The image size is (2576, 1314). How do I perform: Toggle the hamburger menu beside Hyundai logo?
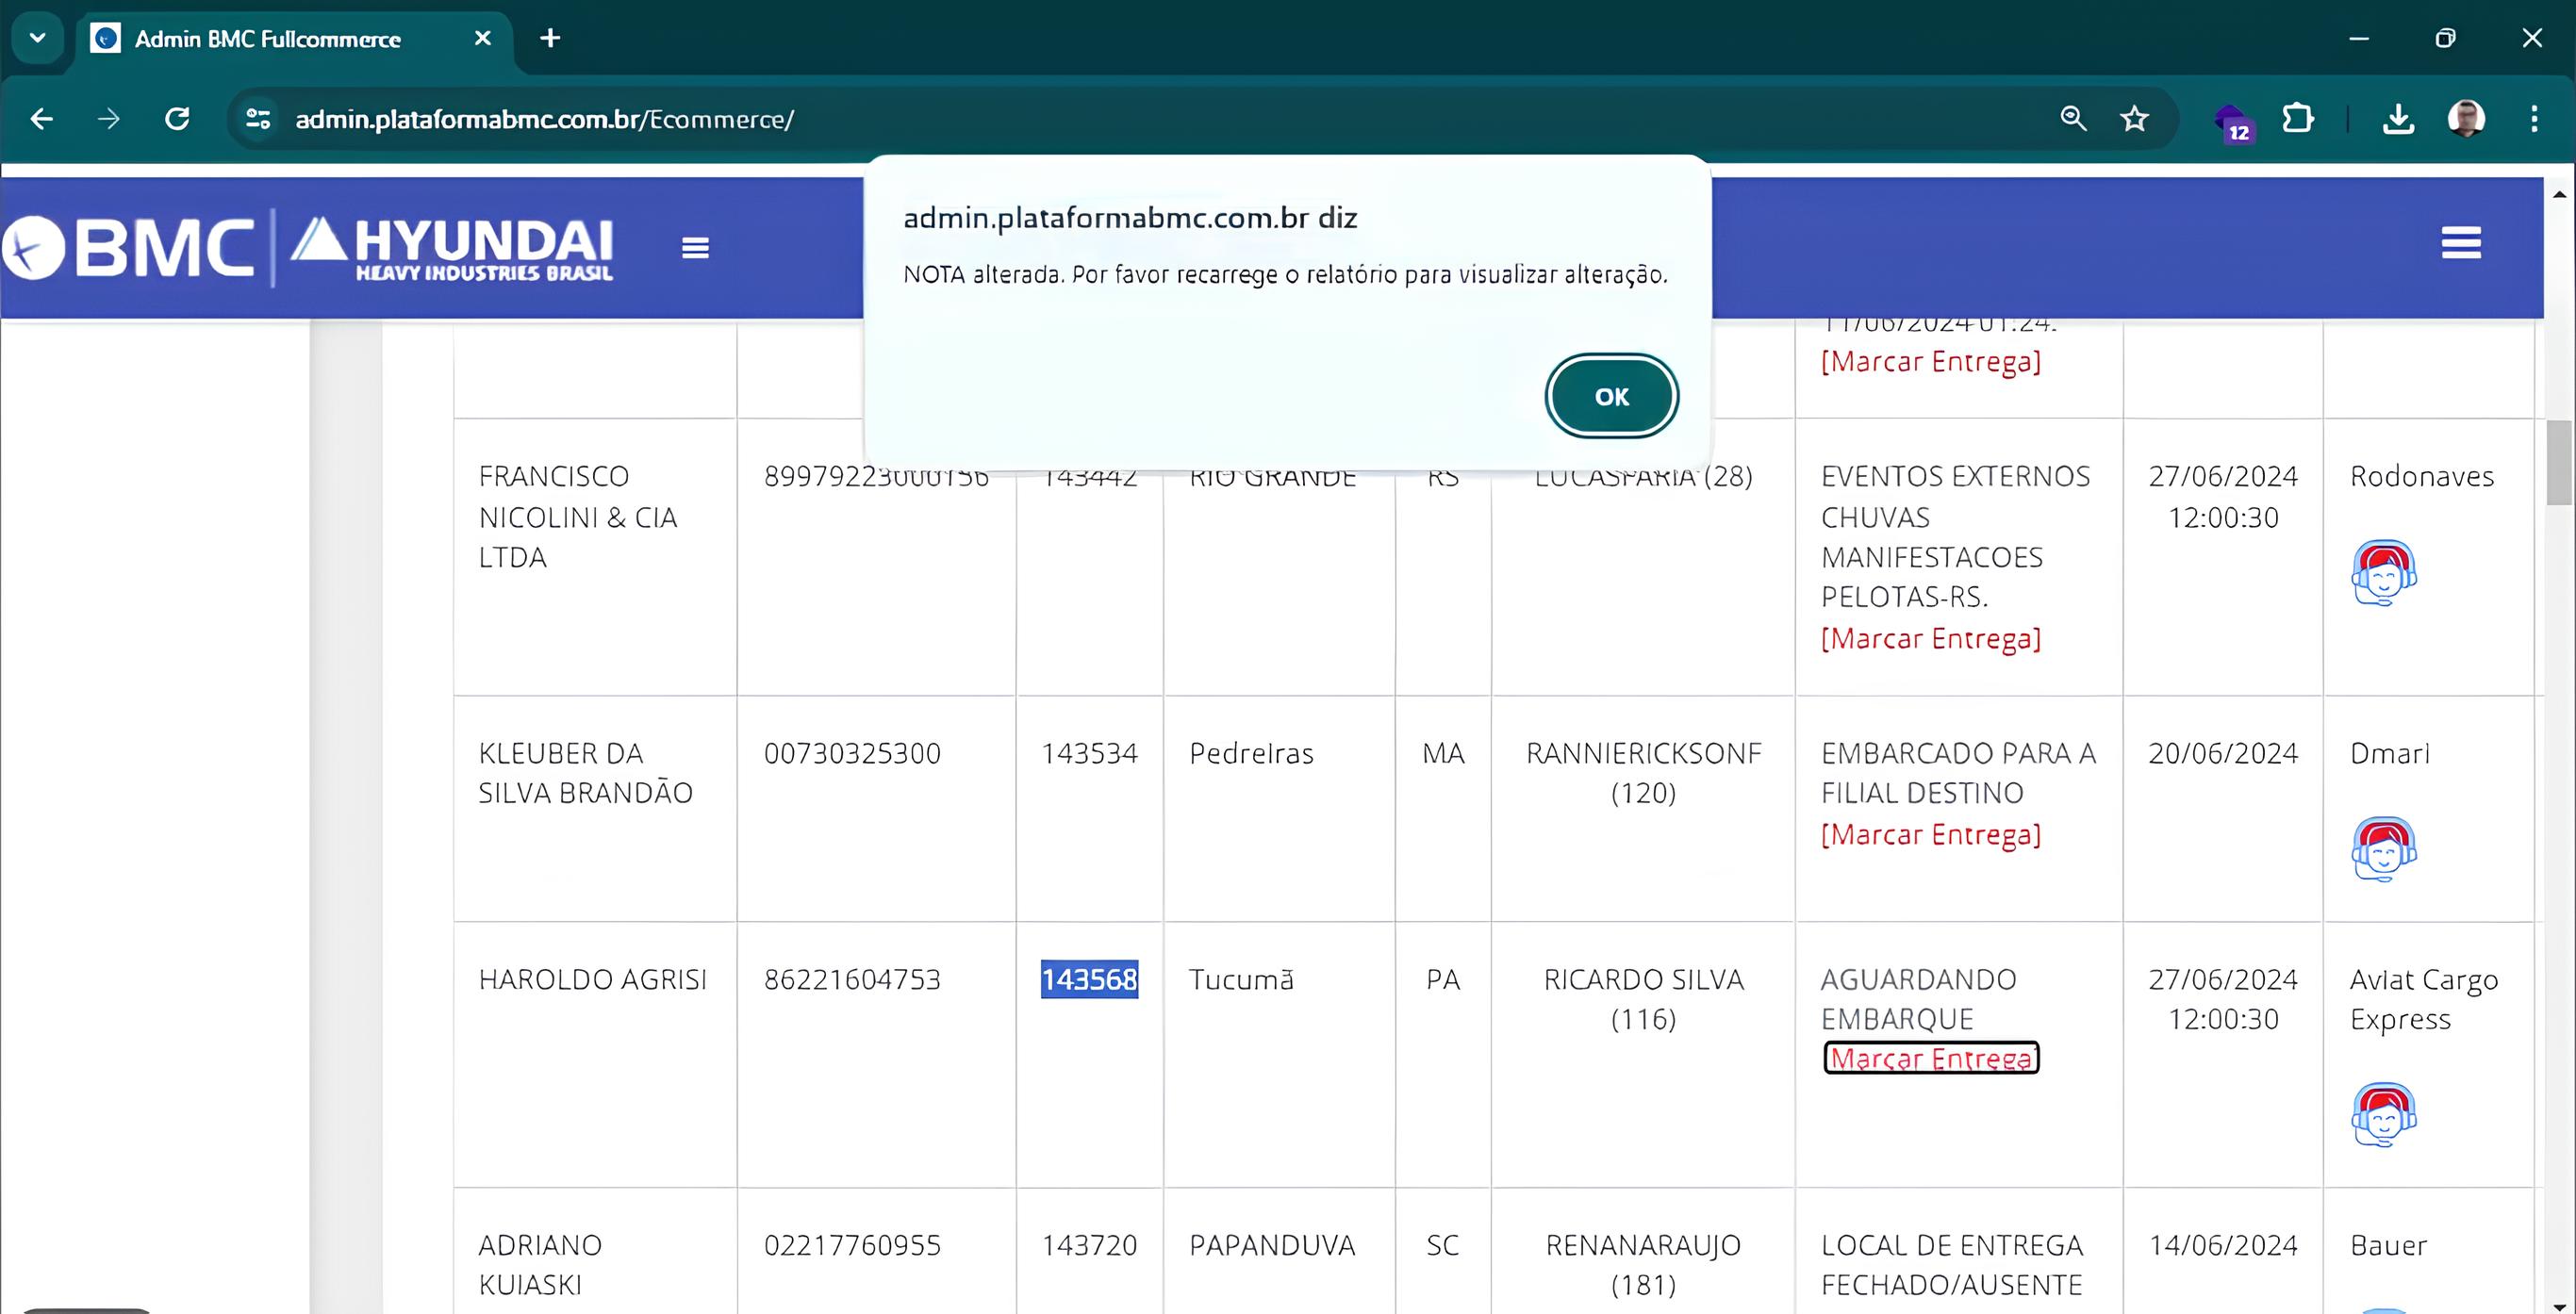[x=695, y=248]
